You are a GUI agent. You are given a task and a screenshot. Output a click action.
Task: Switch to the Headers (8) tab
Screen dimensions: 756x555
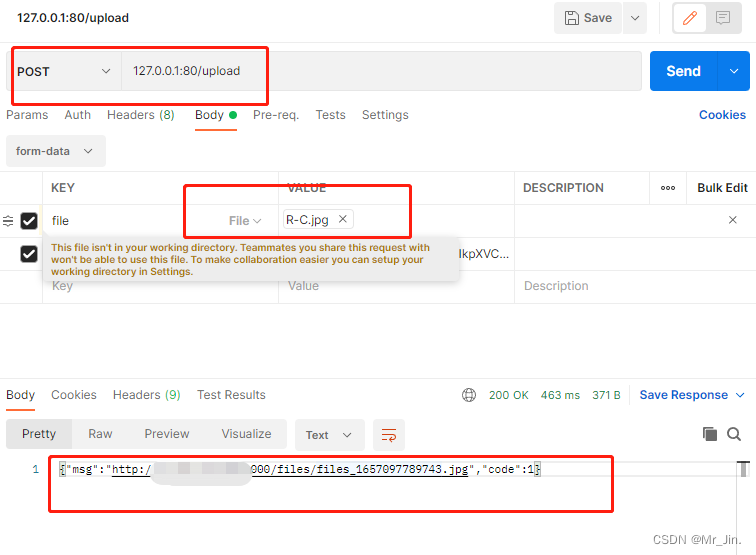point(140,115)
